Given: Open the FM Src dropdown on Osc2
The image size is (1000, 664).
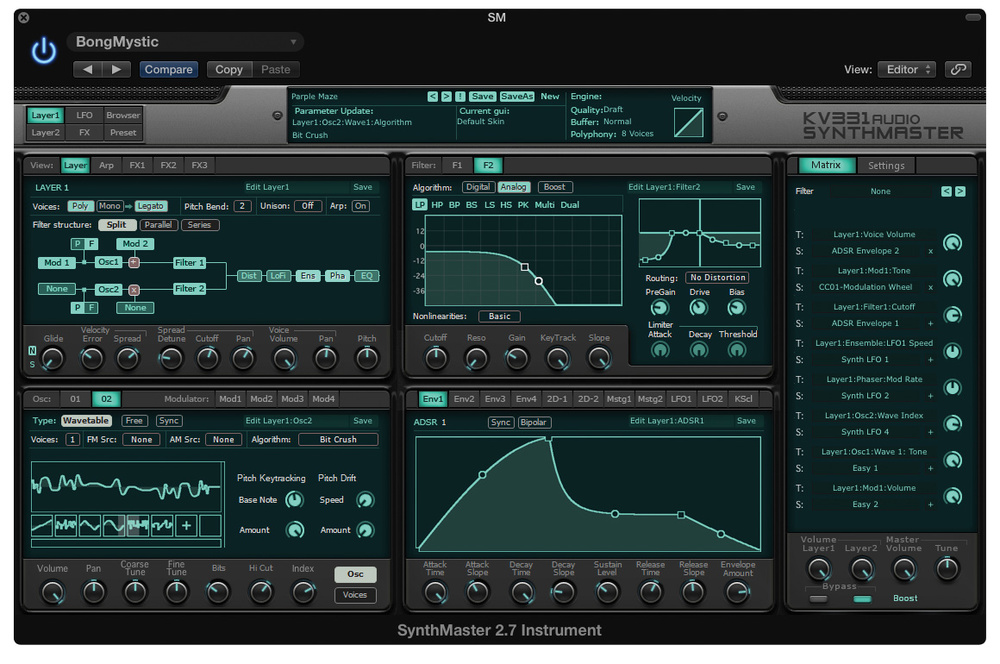Looking at the screenshot, I should (x=140, y=438).
